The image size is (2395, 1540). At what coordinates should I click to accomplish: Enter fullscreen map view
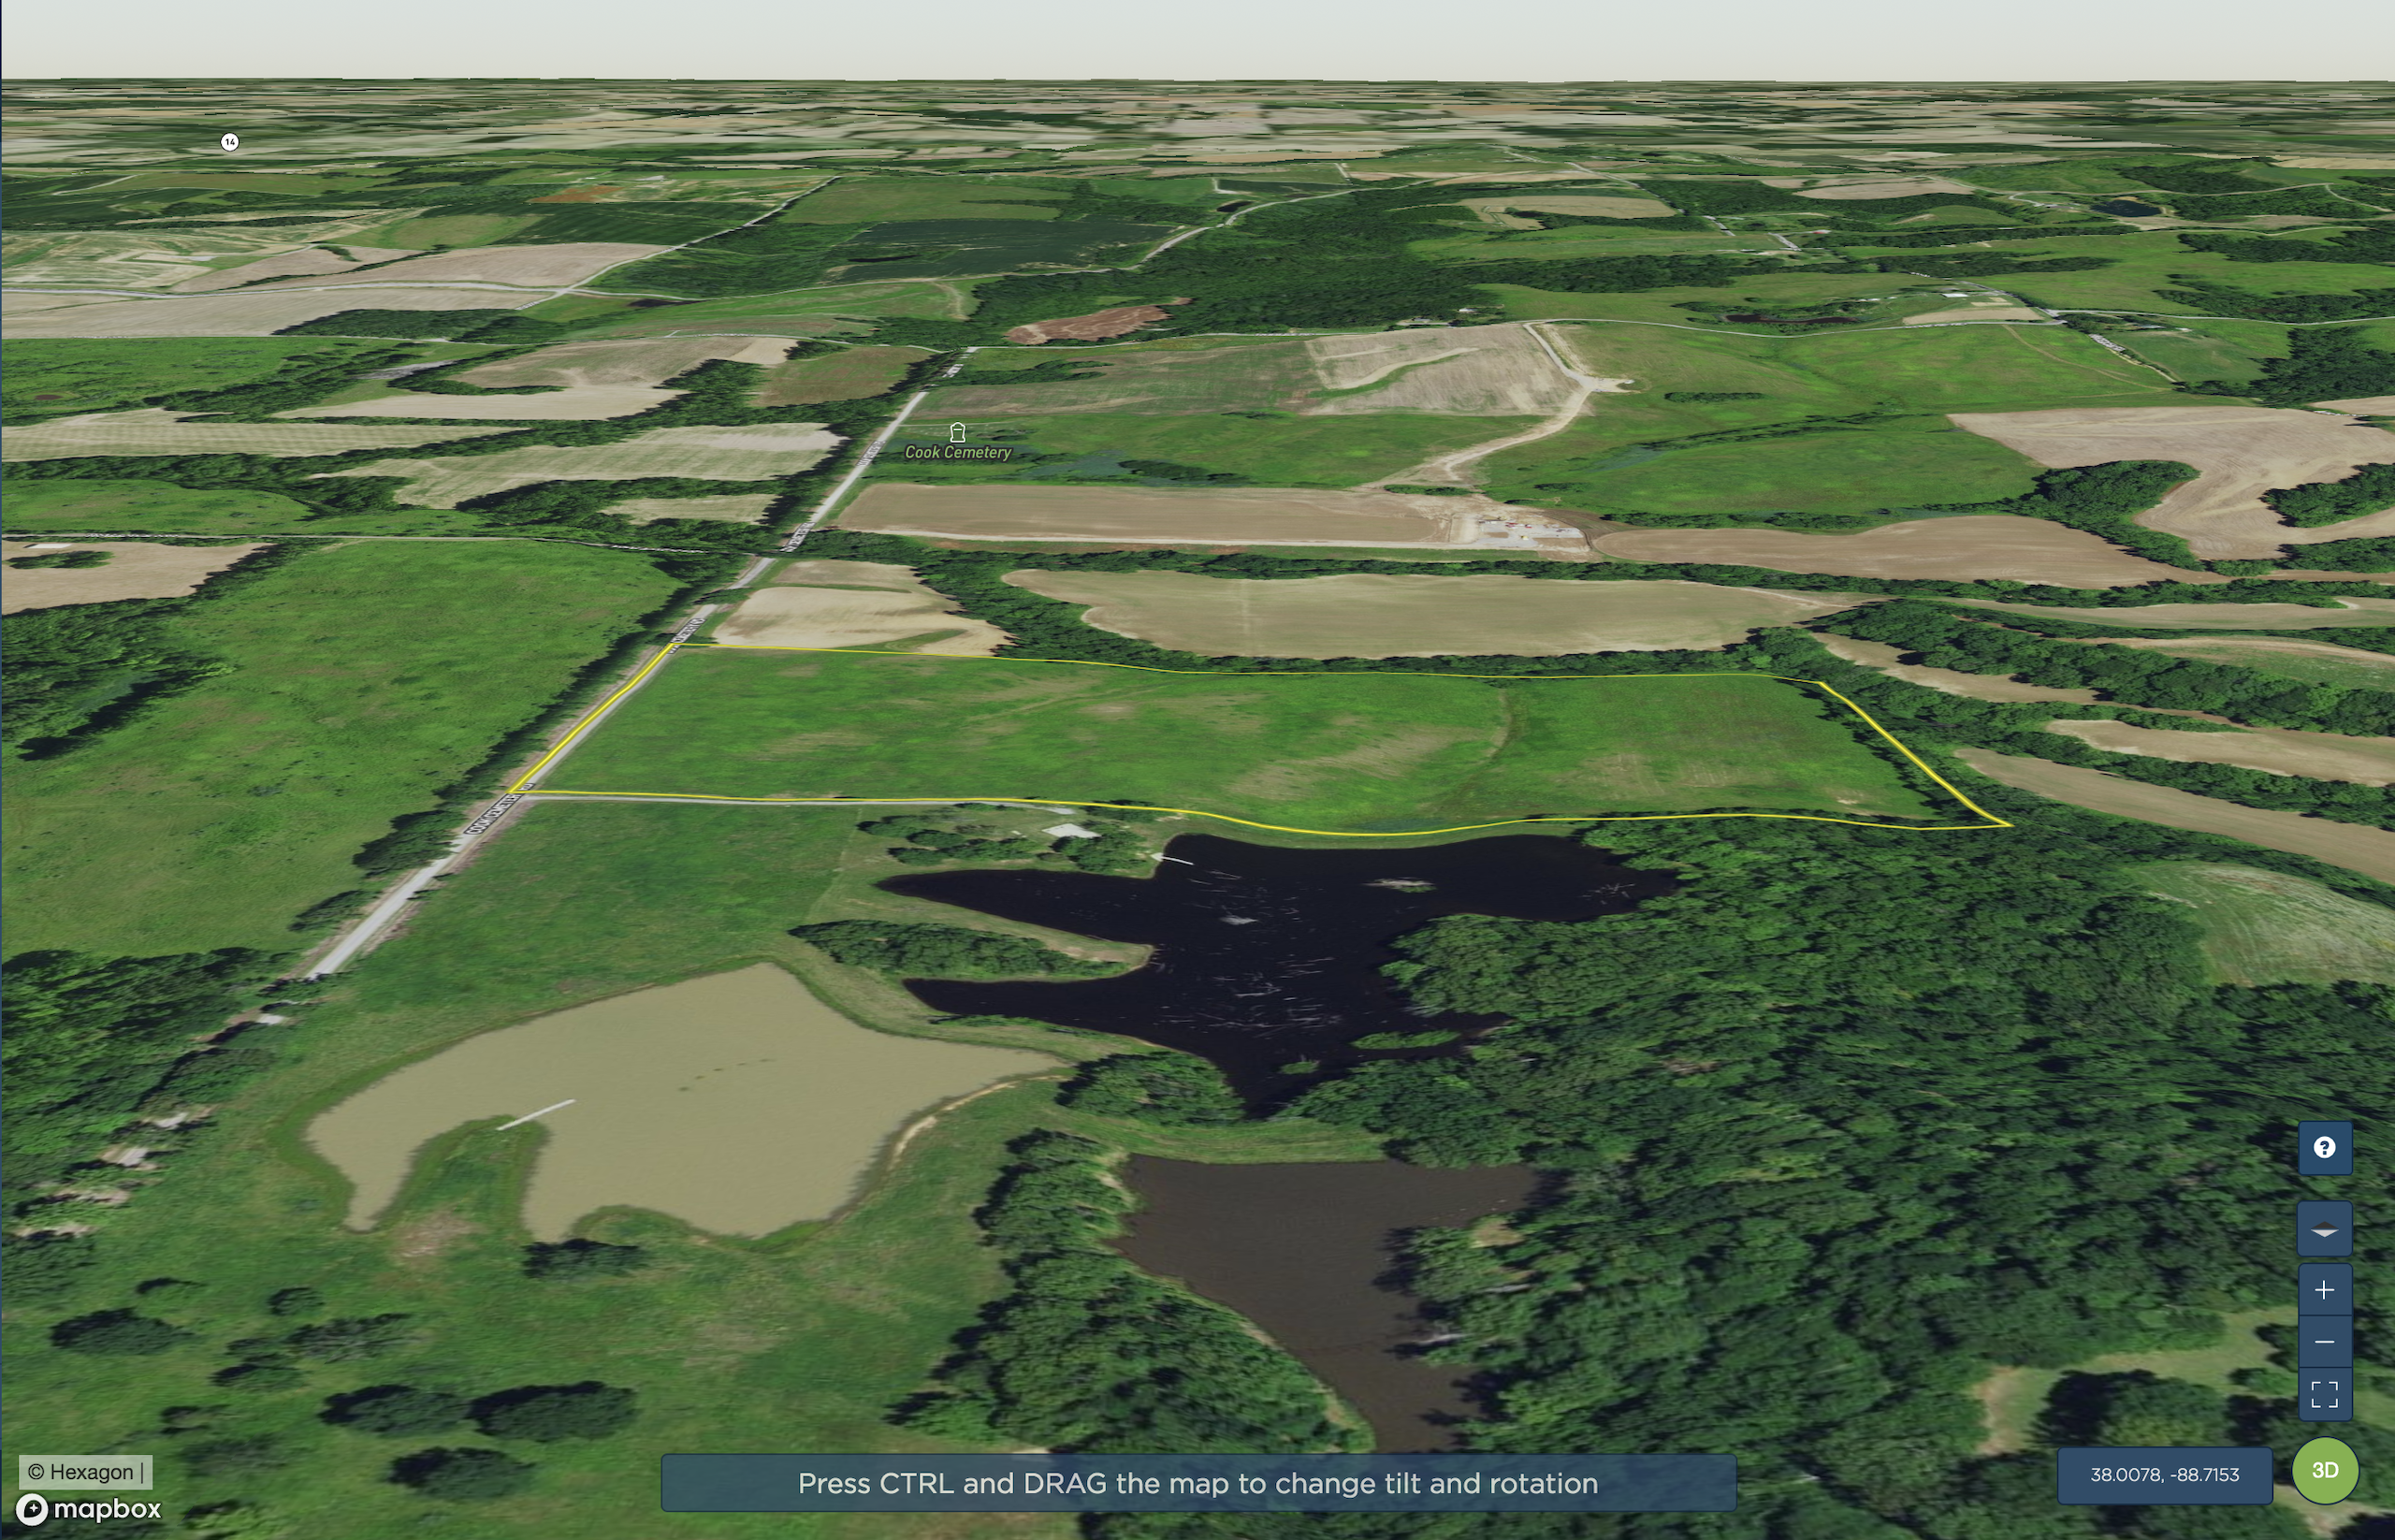[x=2324, y=1394]
